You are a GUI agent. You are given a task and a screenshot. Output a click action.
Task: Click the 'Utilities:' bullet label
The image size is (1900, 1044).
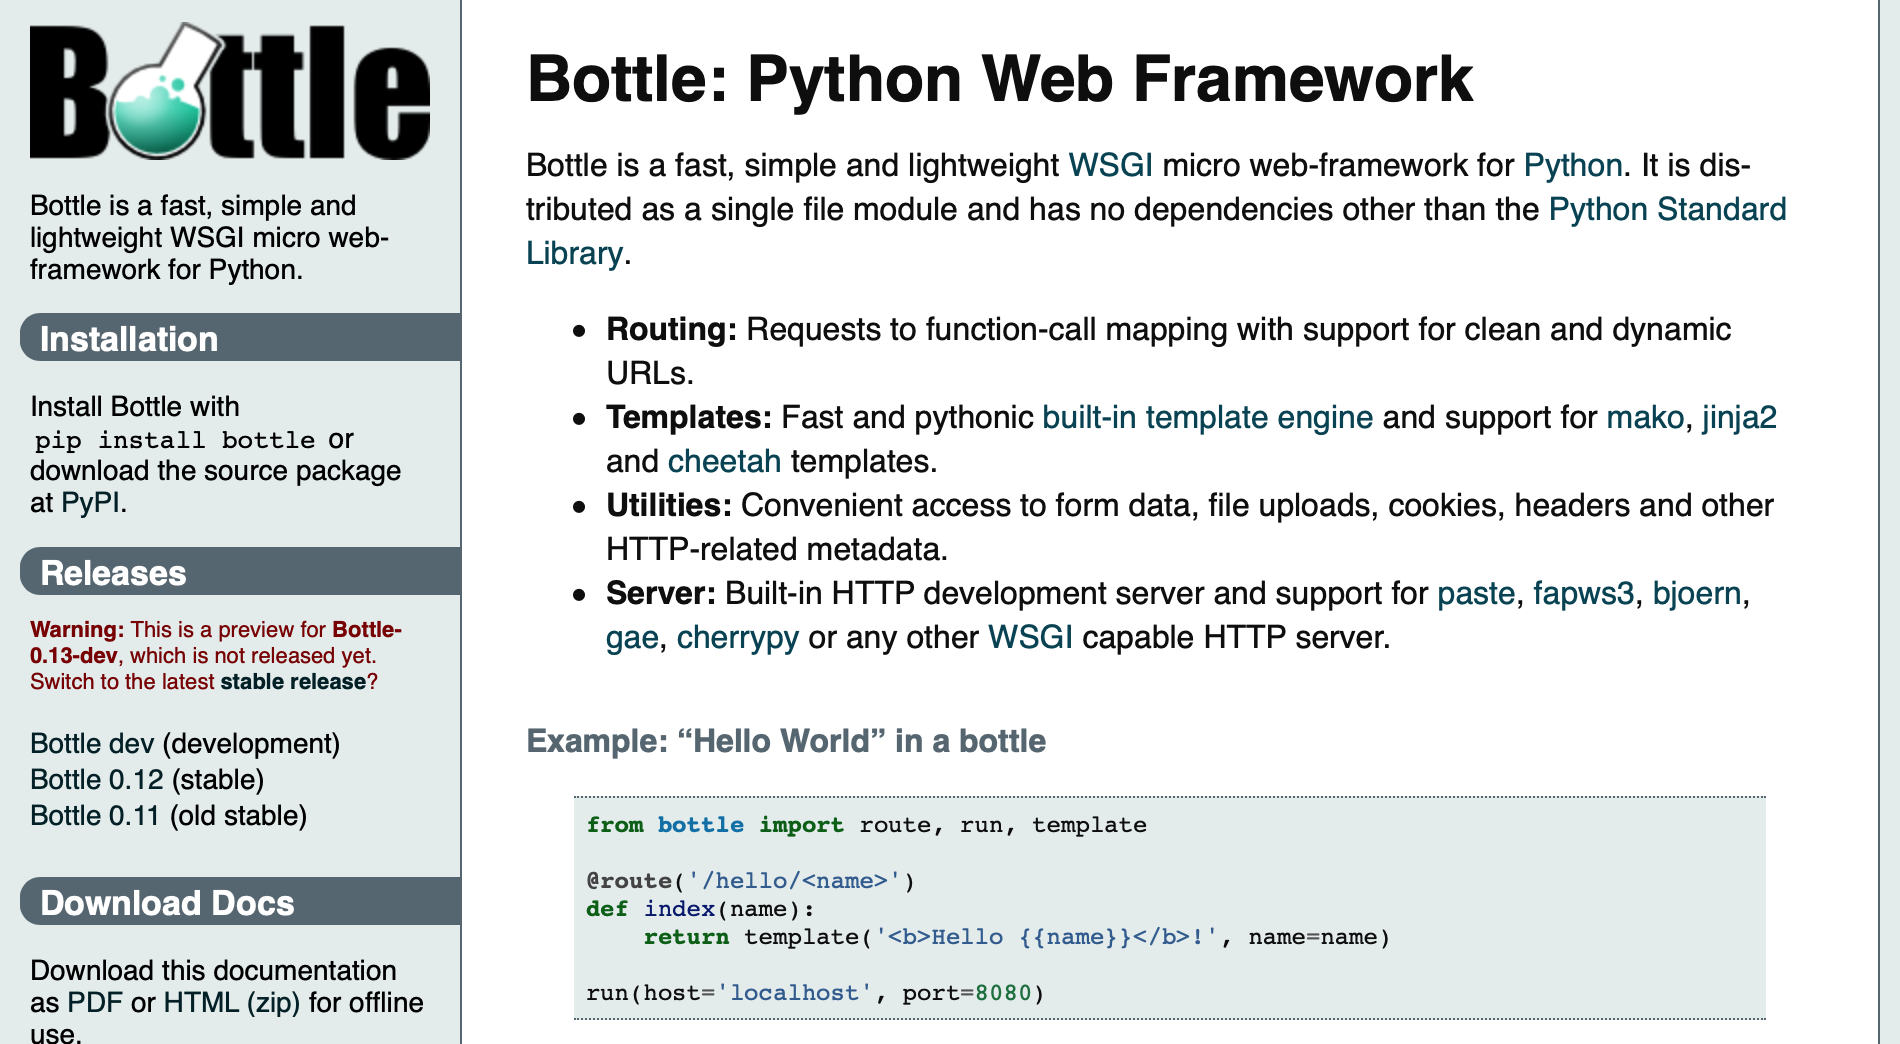coord(669,505)
